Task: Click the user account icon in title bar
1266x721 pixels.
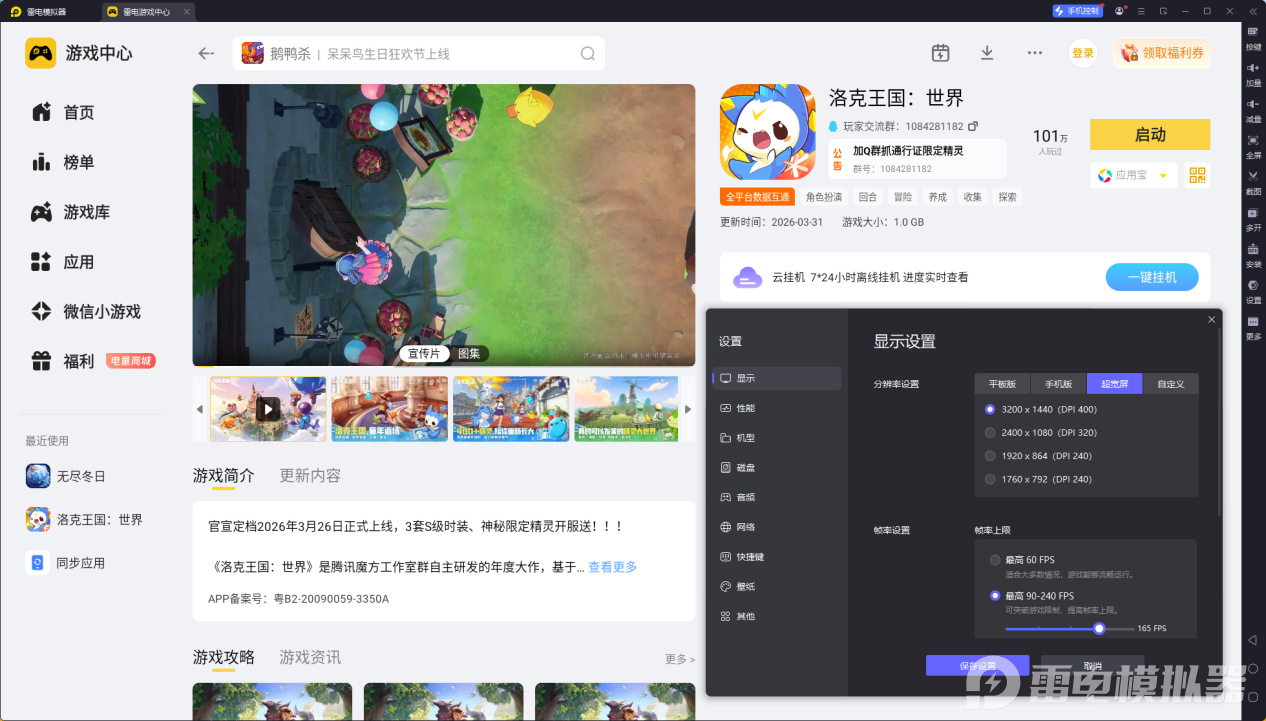Action: point(1120,10)
